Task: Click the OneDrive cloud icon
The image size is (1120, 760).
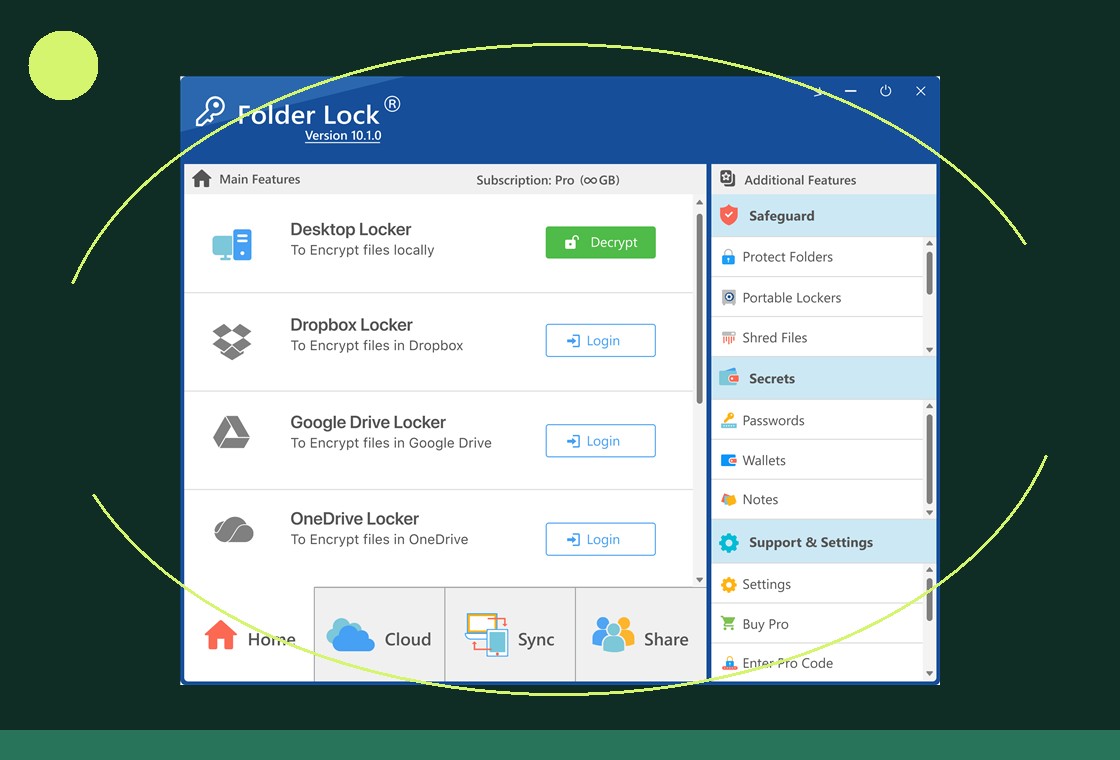Action: coord(234,530)
